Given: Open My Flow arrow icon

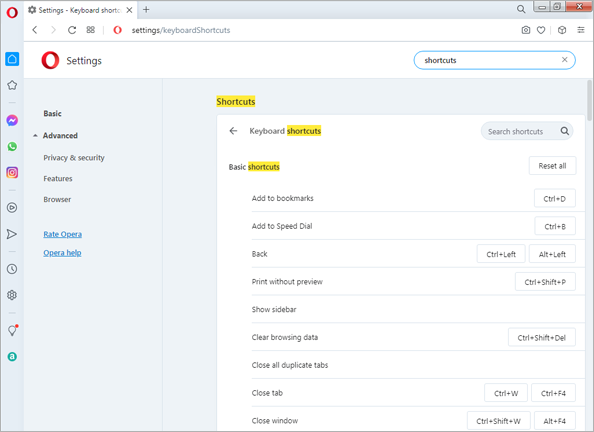Looking at the screenshot, I should (x=12, y=234).
